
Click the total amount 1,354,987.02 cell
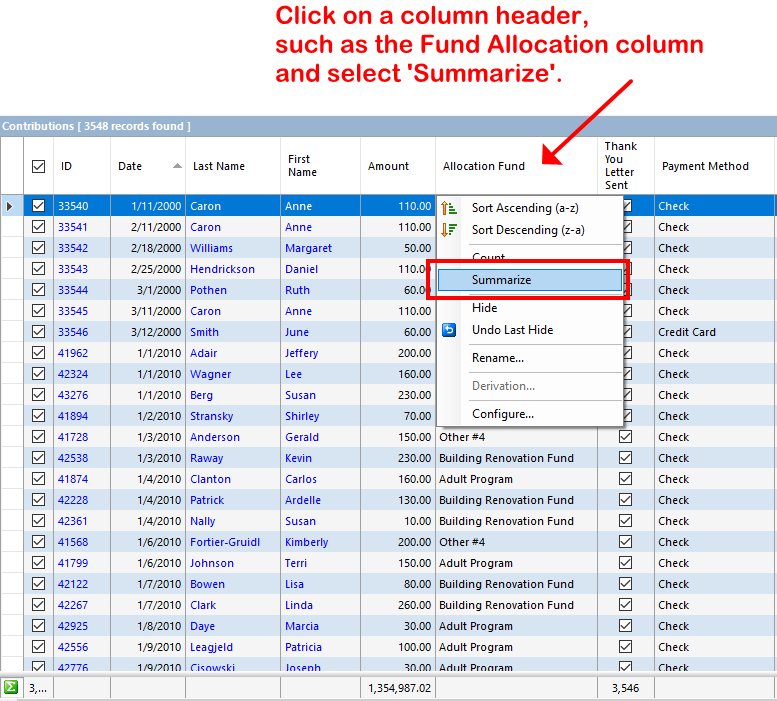pos(385,688)
